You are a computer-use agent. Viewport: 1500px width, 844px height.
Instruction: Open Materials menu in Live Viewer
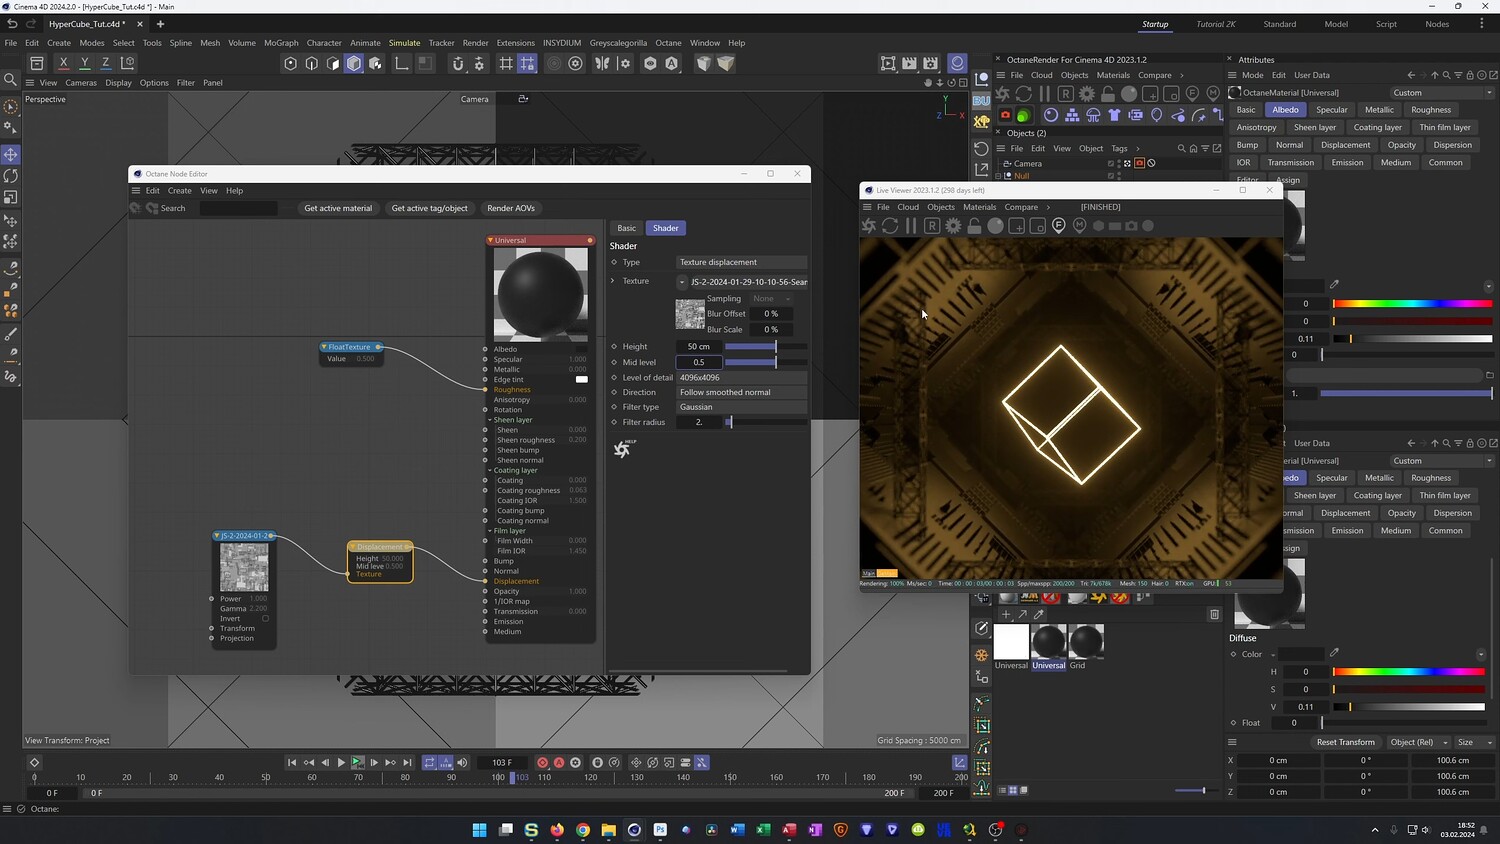pyautogui.click(x=979, y=207)
